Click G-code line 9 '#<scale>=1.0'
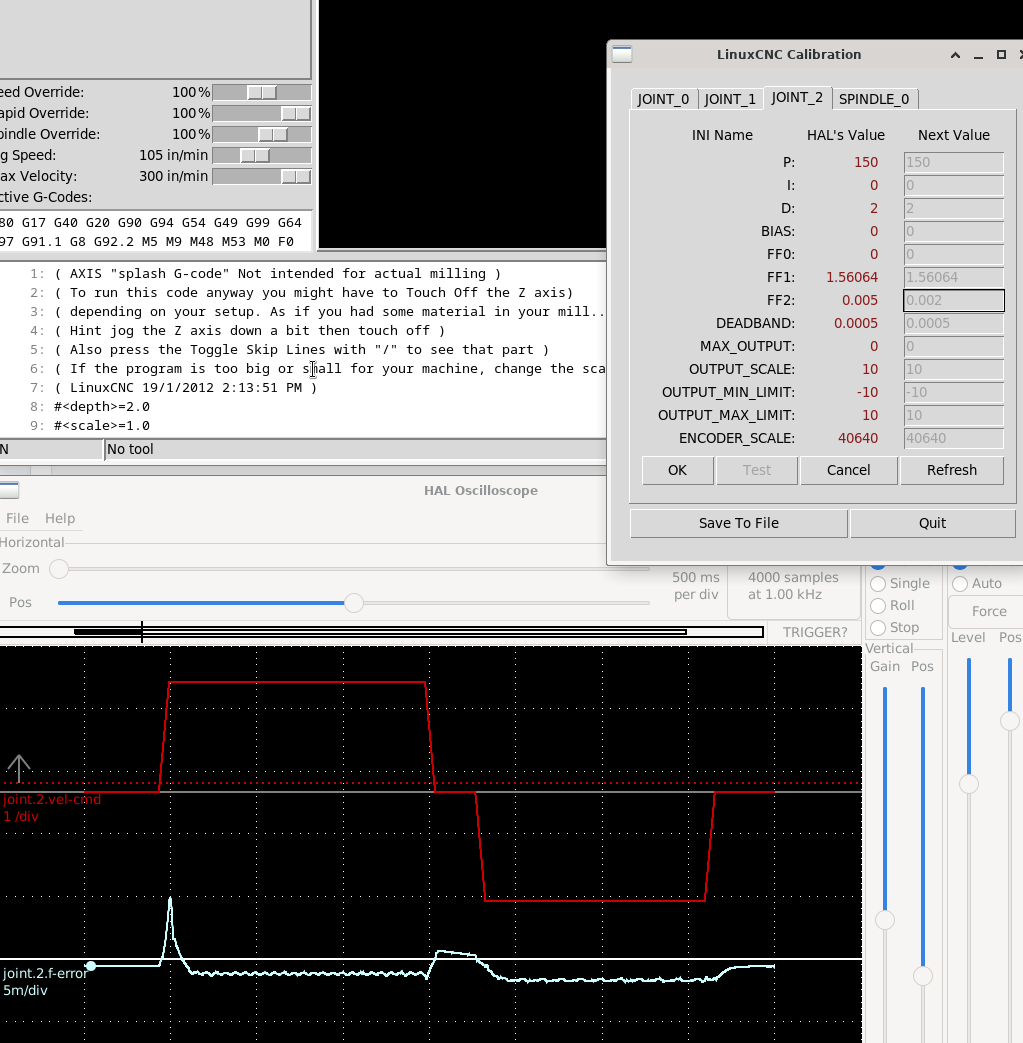1023x1043 pixels. 102,426
